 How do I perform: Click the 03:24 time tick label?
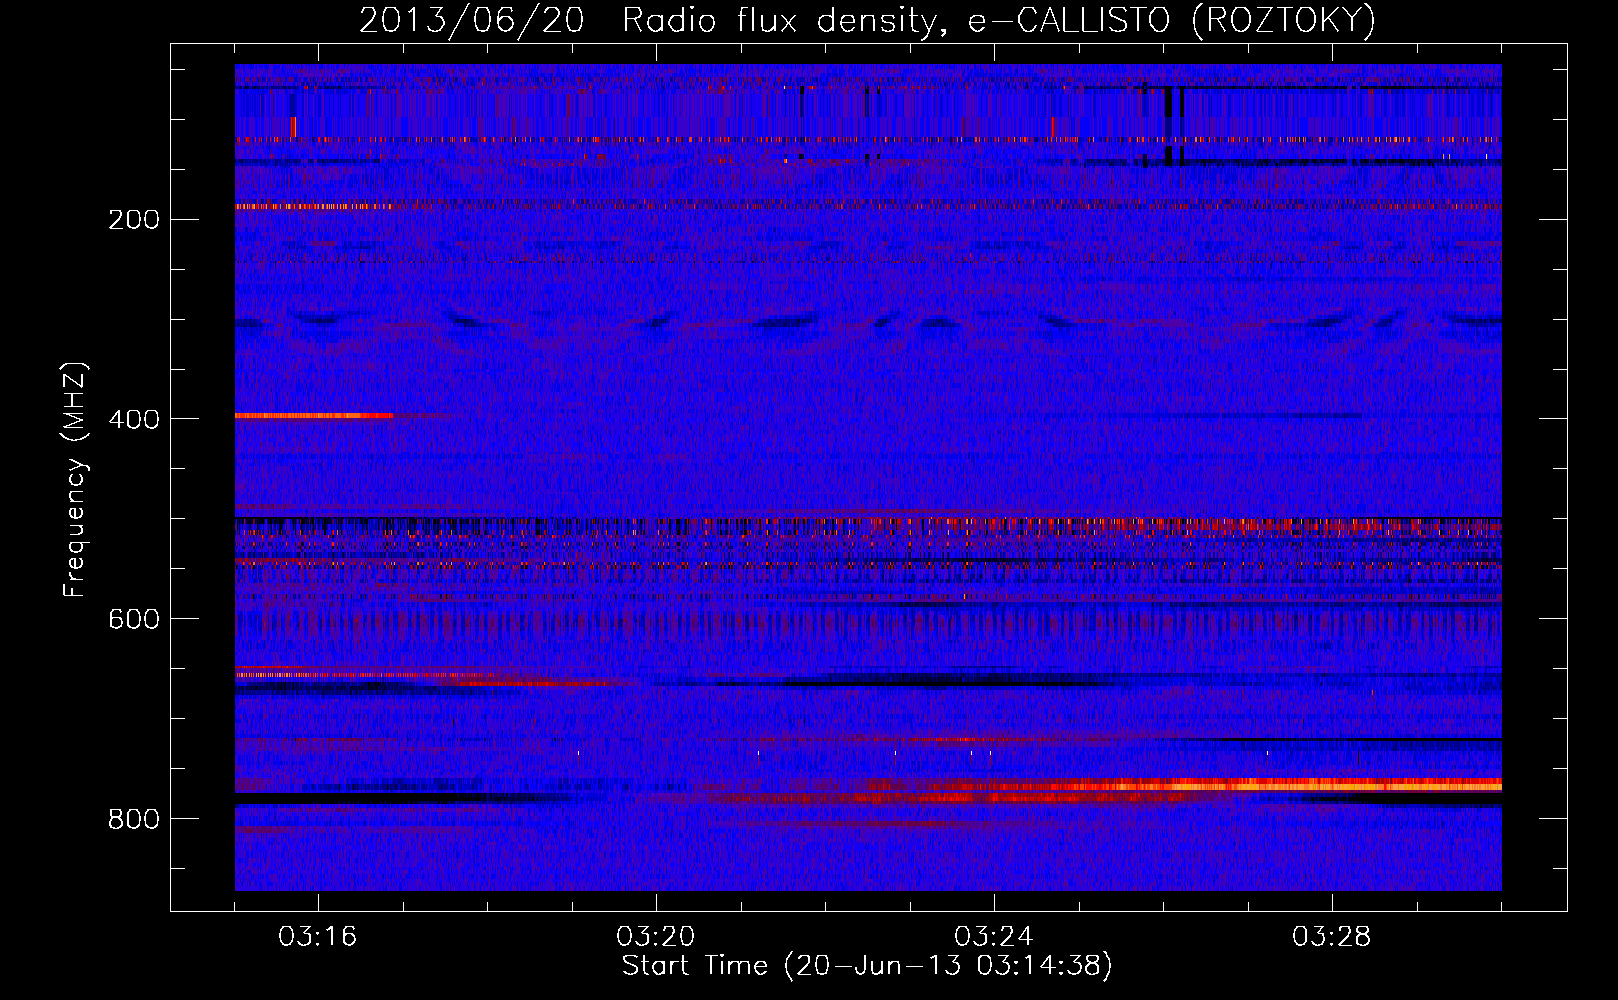[993, 937]
